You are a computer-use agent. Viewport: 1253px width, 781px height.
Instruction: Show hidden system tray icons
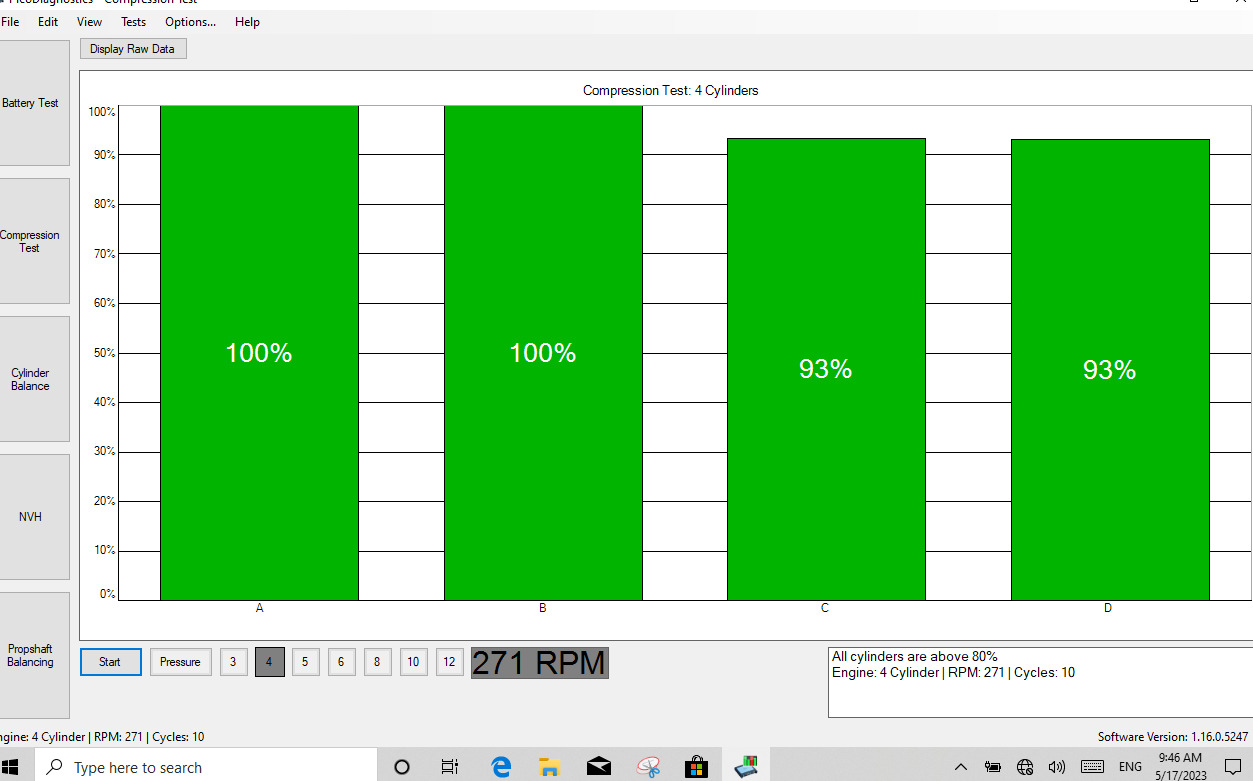tap(961, 767)
